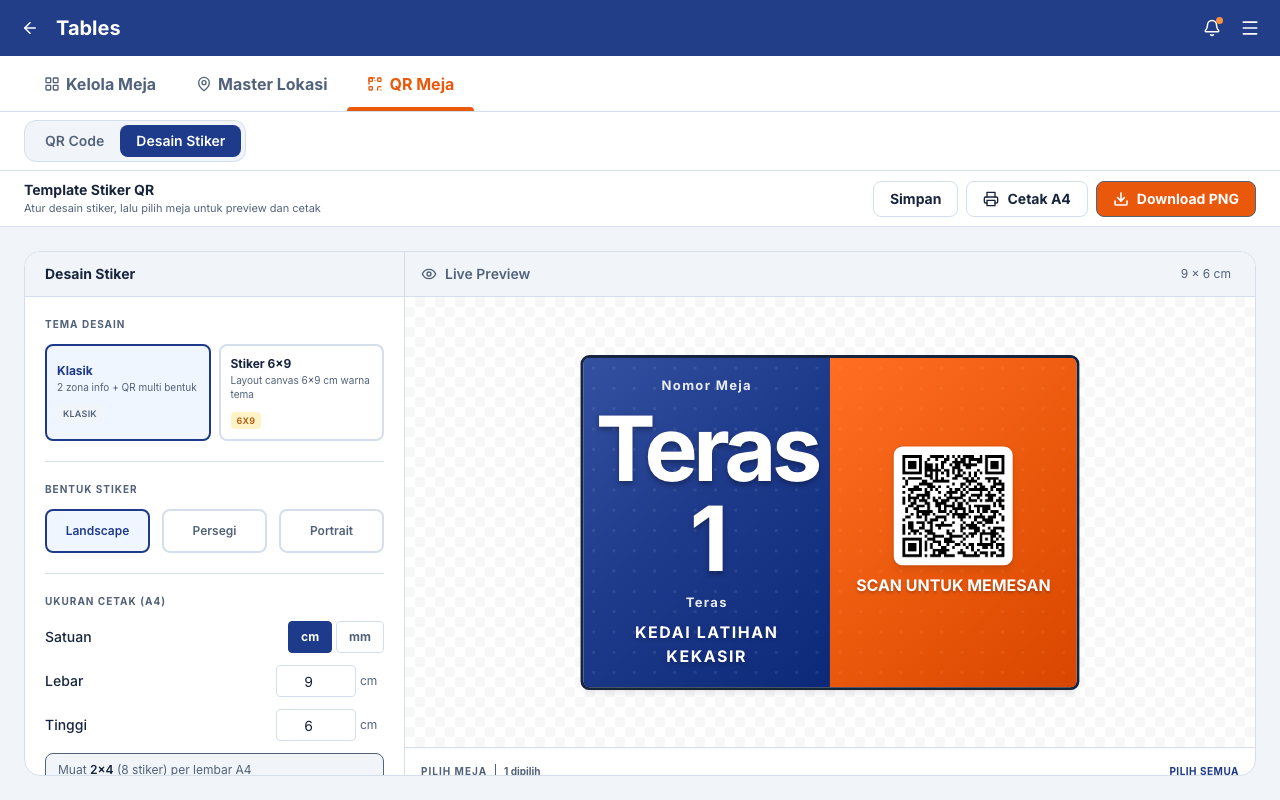Screen dimensions: 1280x800
Task: Open the hamburger menu icon
Action: pos(1250,28)
